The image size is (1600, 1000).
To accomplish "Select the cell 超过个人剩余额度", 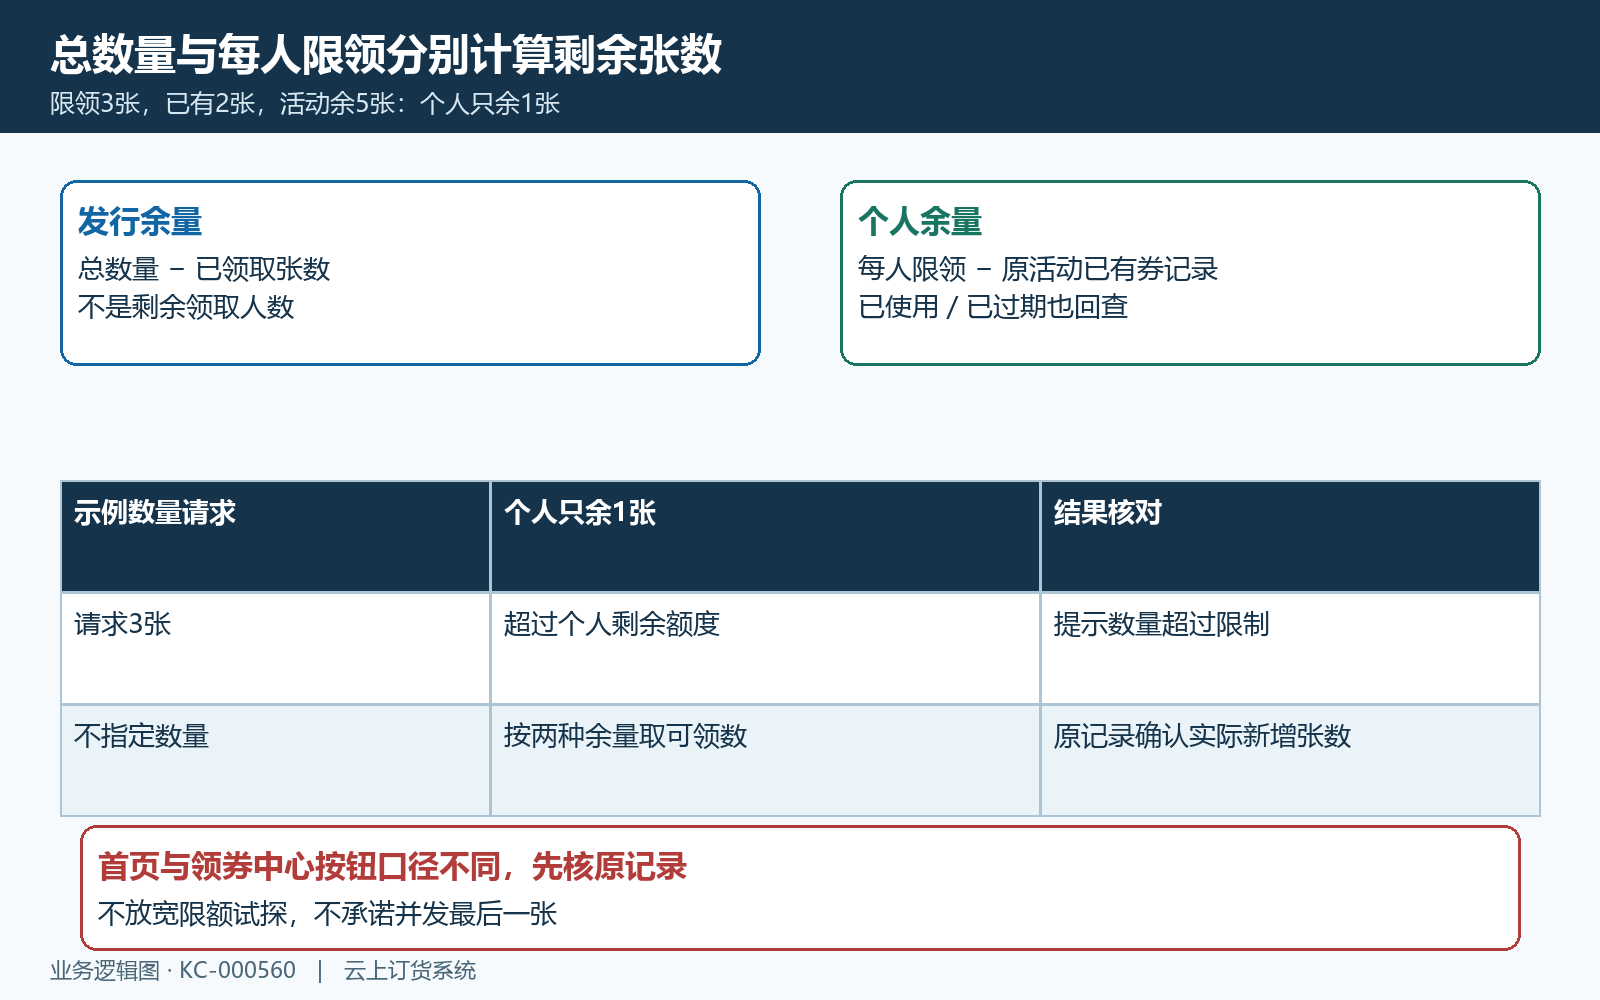I will point(765,648).
